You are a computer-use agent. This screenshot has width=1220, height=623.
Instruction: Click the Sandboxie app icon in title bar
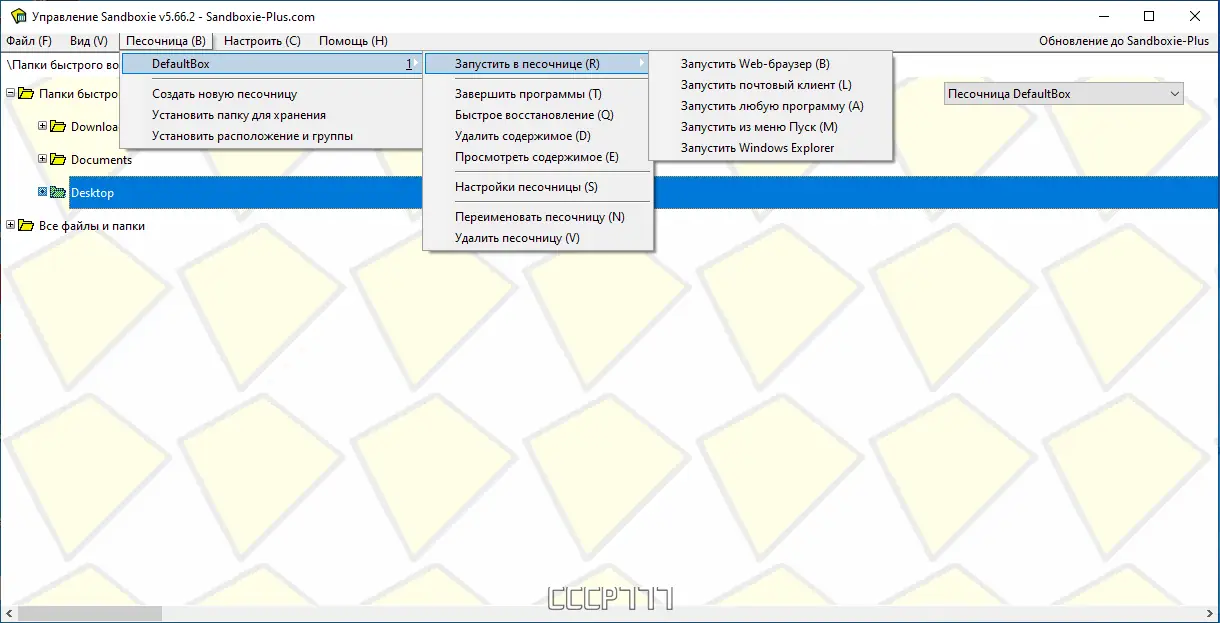[x=18, y=16]
